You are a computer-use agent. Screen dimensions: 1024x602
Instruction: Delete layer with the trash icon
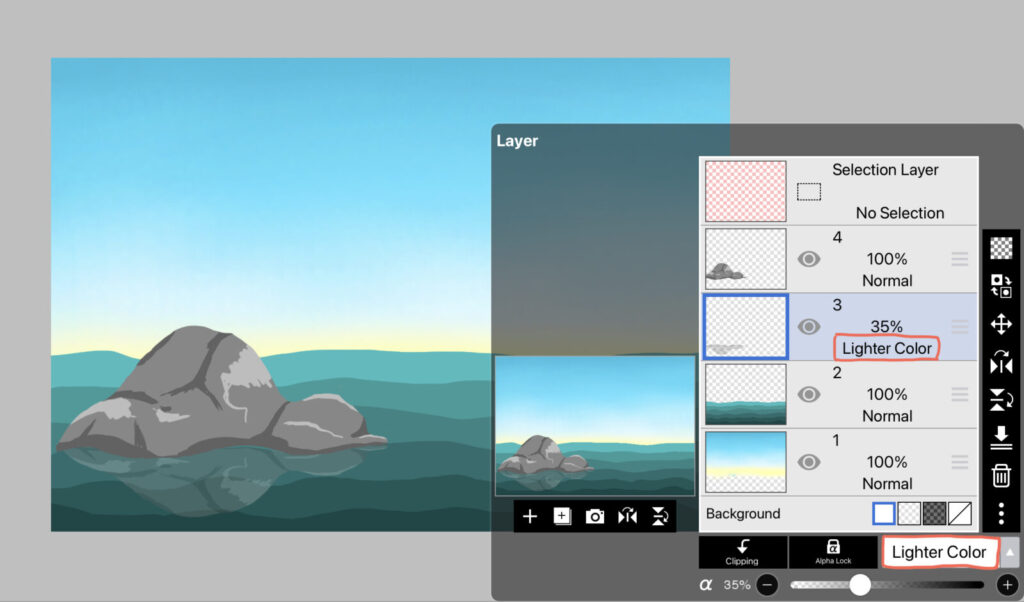(x=1000, y=476)
